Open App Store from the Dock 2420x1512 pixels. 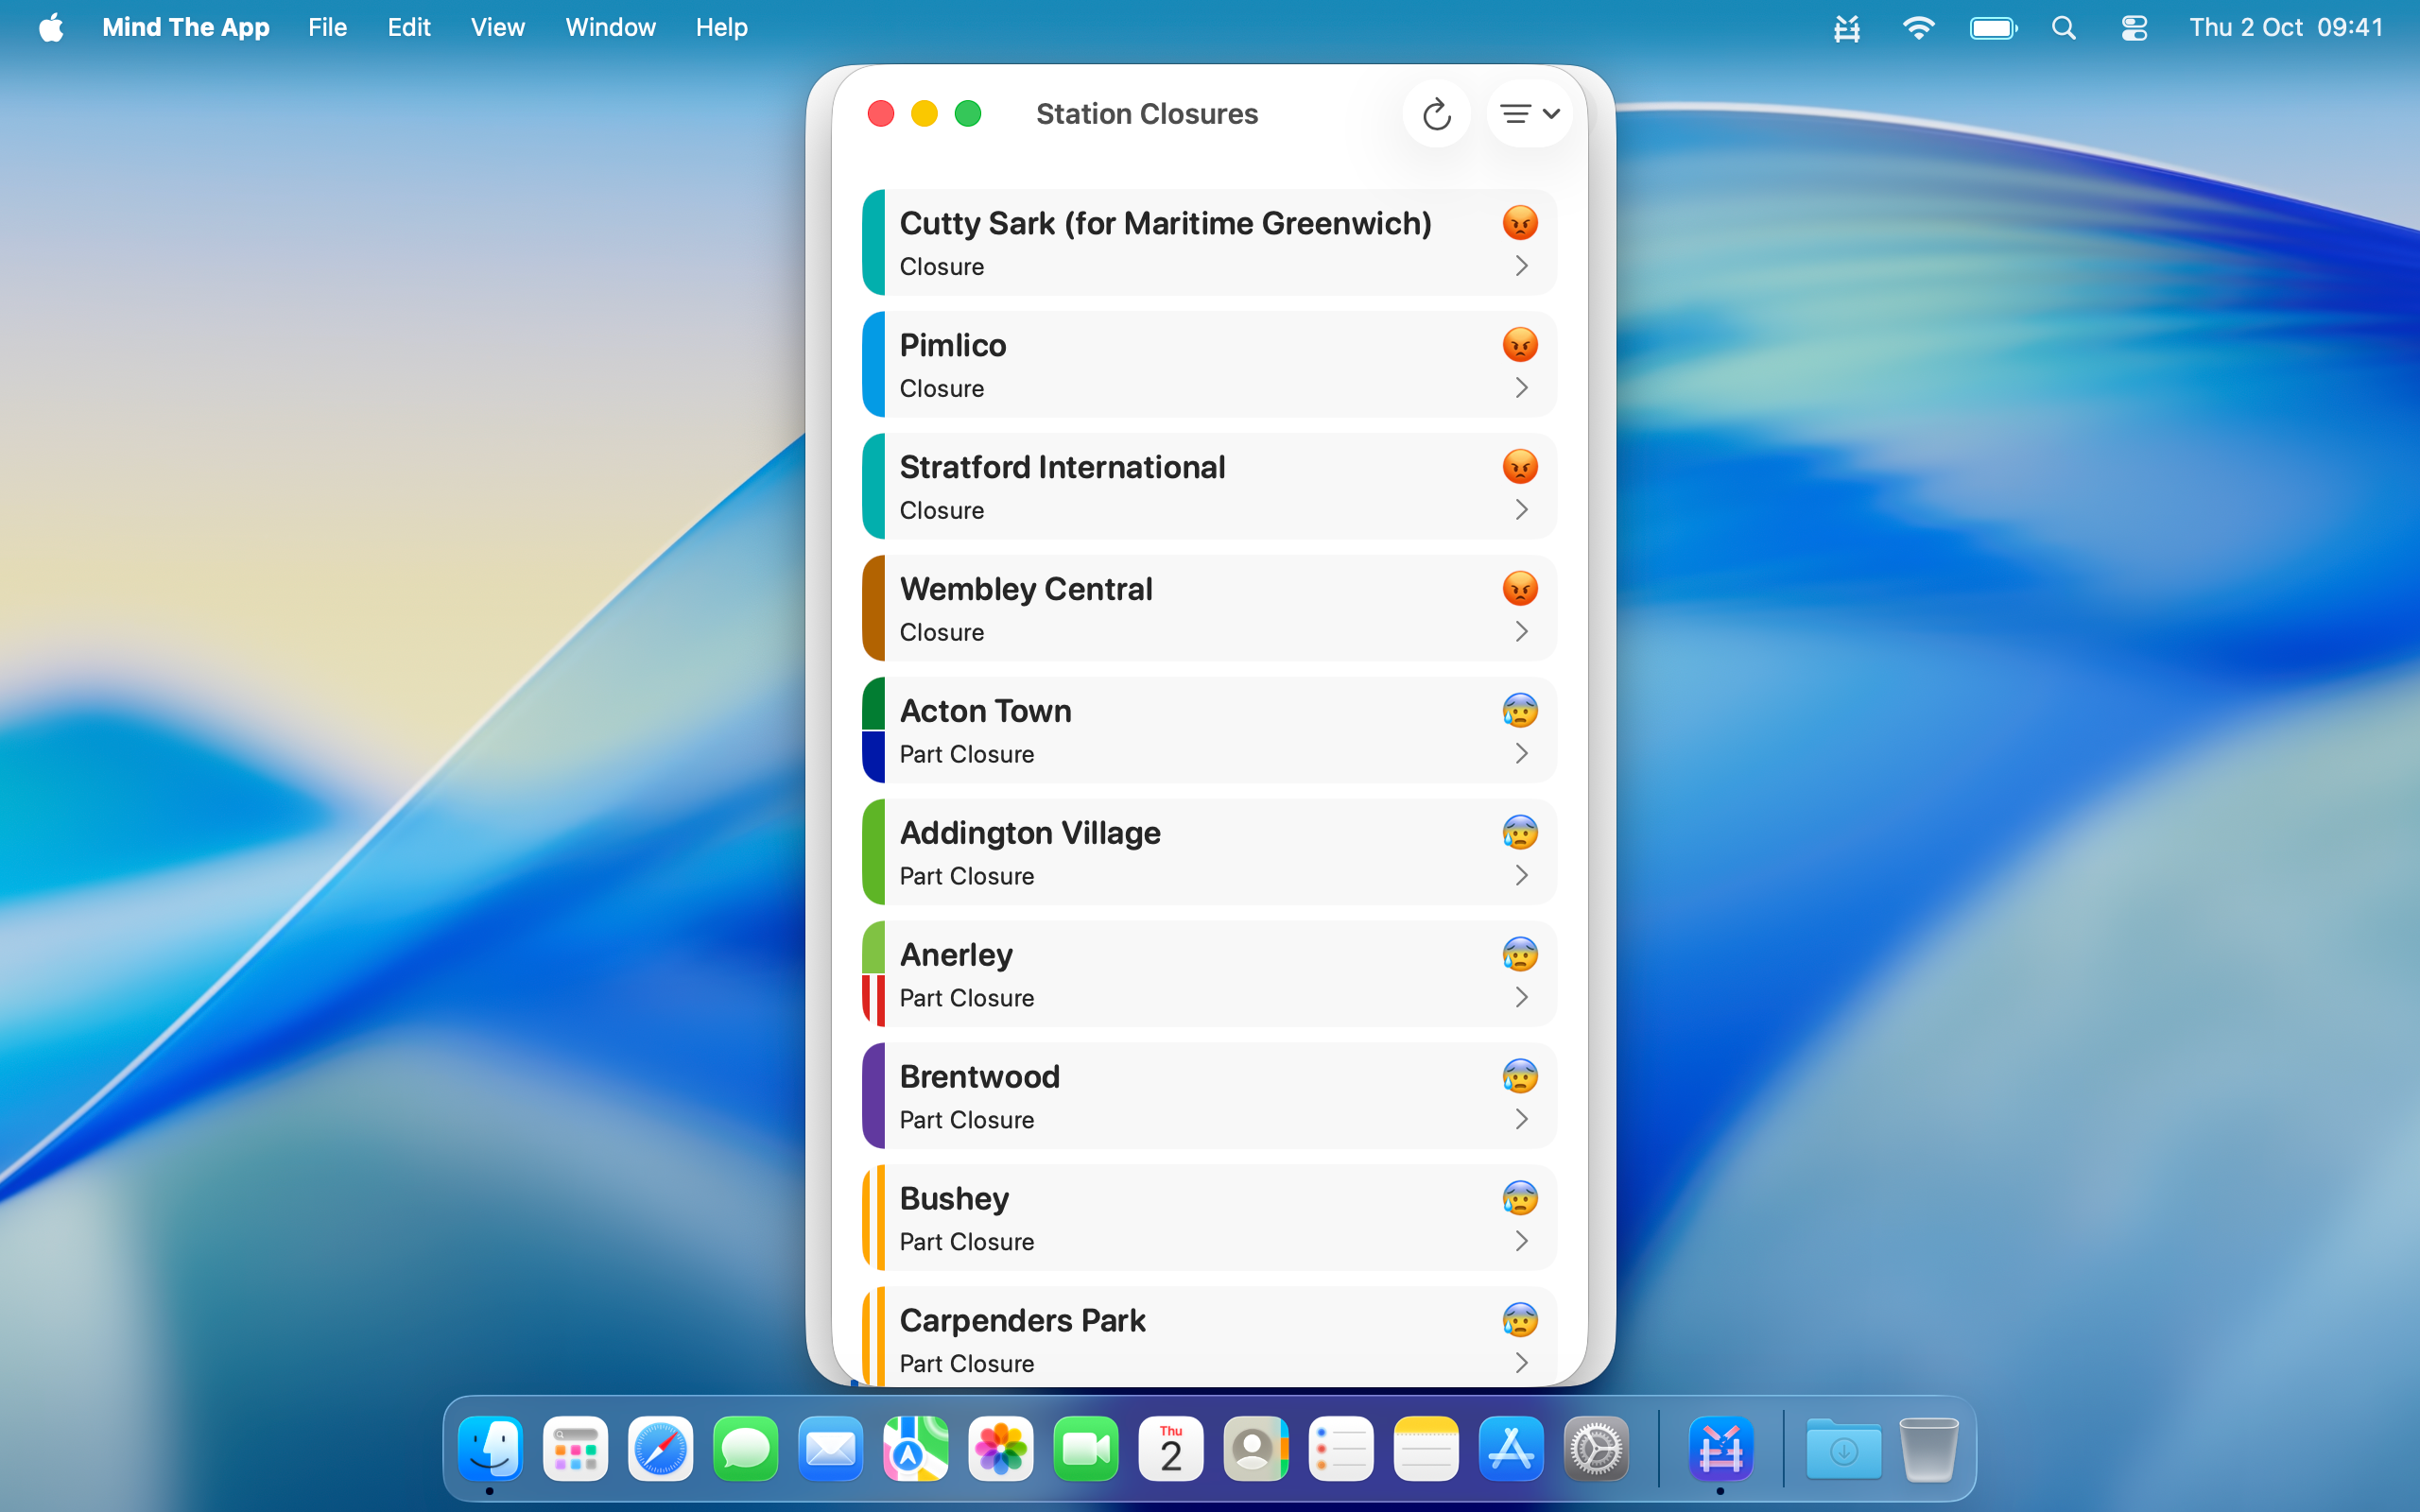click(1510, 1448)
